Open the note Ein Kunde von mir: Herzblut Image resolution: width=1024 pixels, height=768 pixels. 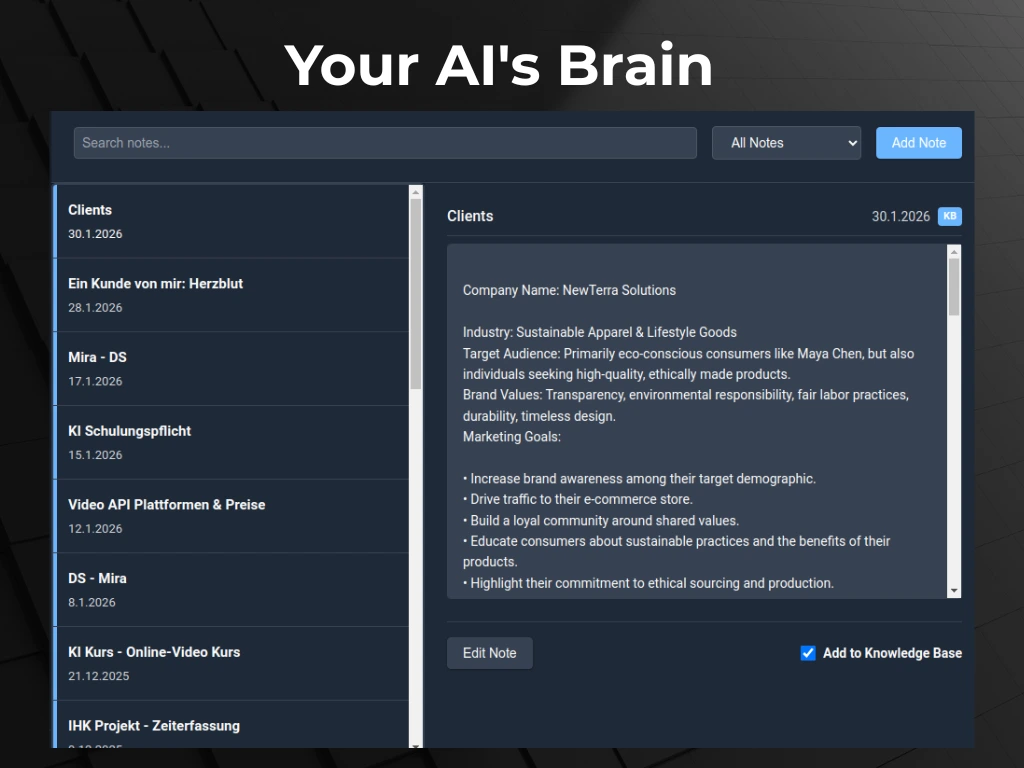coord(230,294)
